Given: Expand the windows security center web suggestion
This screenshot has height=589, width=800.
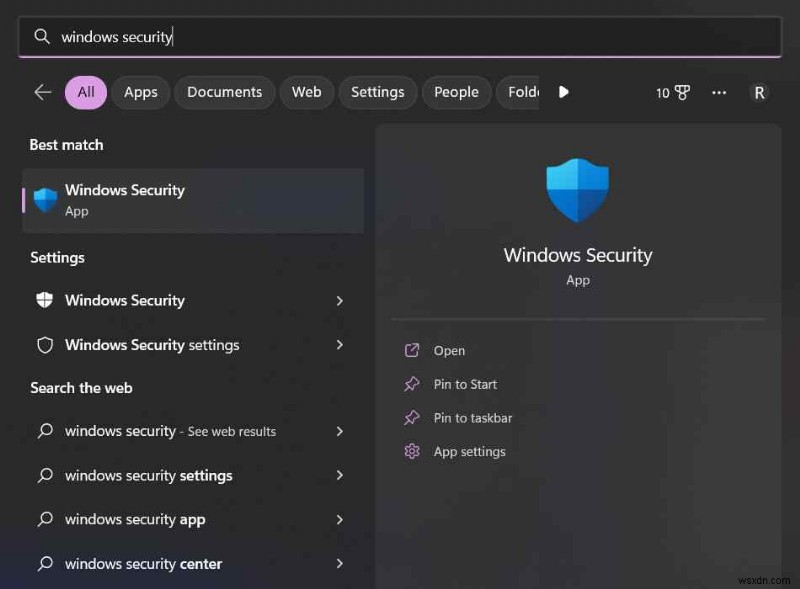Looking at the screenshot, I should 340,563.
